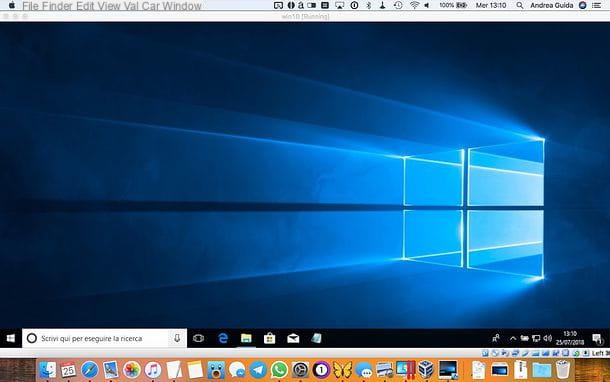Image resolution: width=610 pixels, height=382 pixels.
Task: Expand hidden system tray icons
Action: coord(513,338)
